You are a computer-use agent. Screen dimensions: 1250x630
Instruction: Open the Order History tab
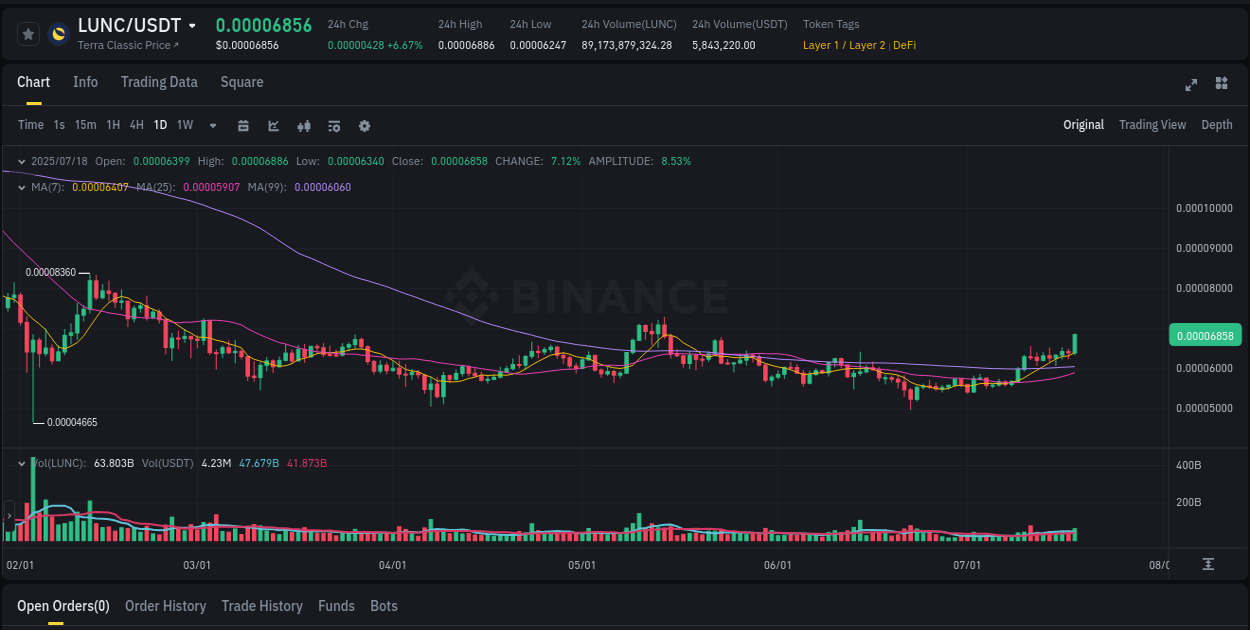point(165,606)
